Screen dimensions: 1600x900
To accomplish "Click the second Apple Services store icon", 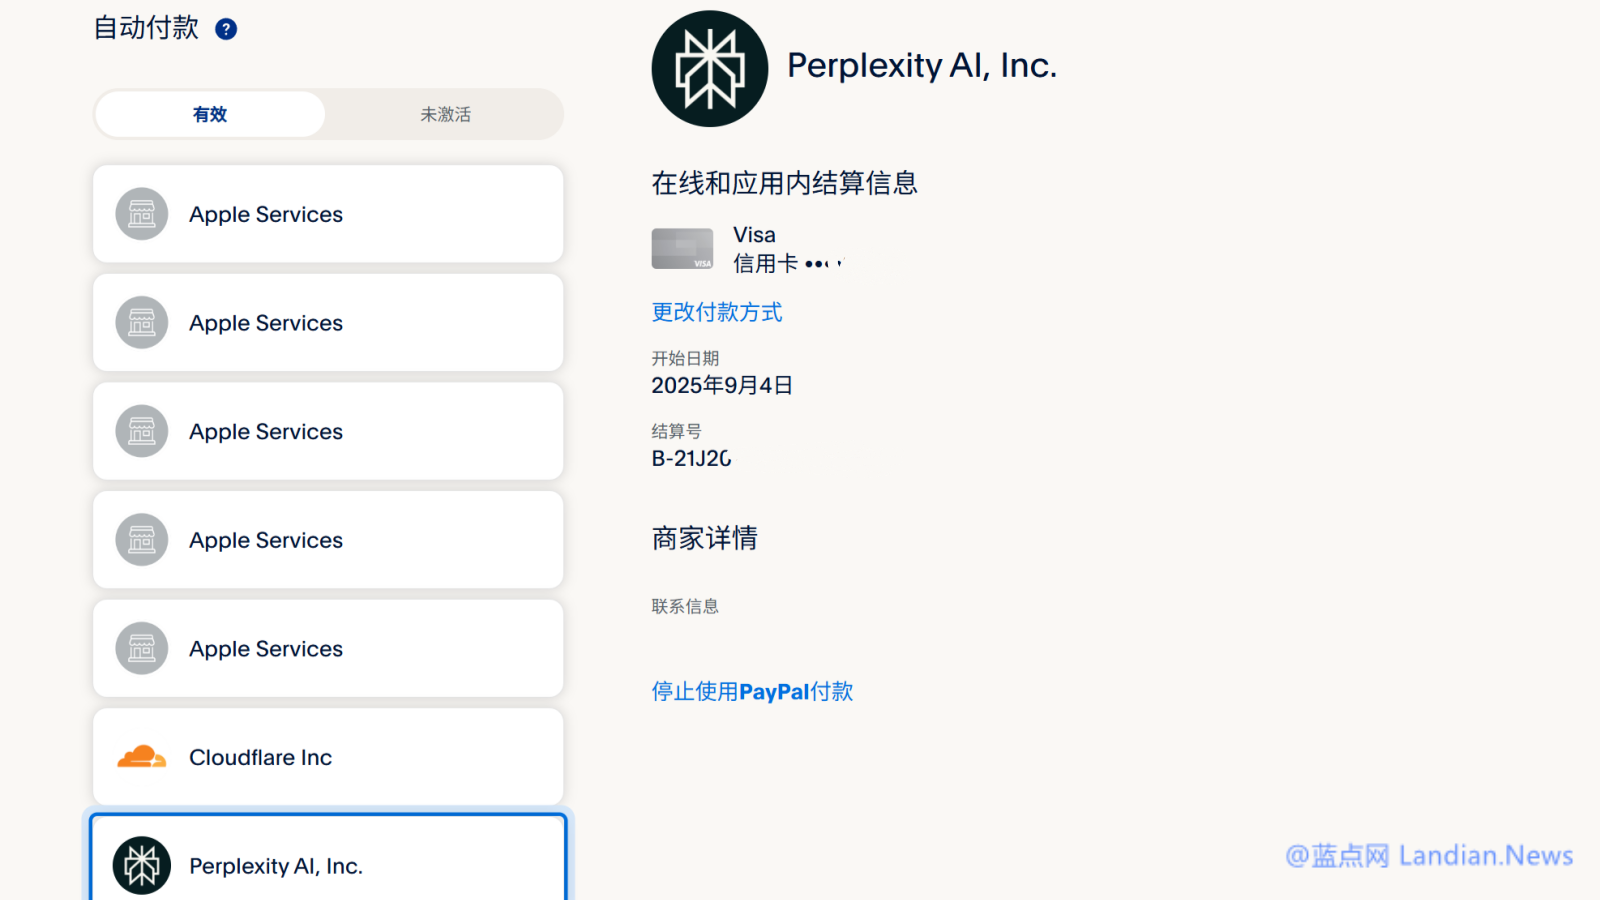I will coord(142,323).
